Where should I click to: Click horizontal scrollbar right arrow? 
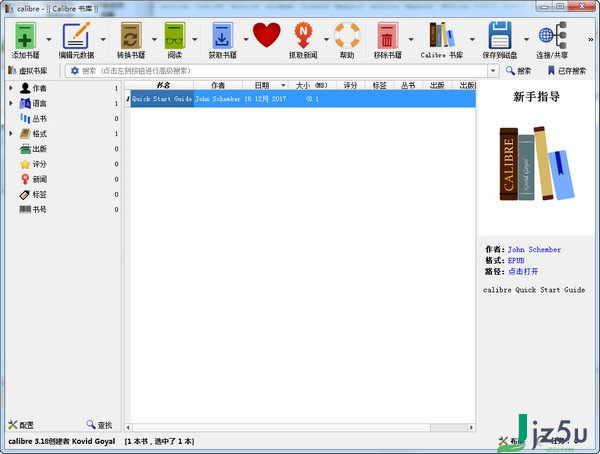coord(471,428)
